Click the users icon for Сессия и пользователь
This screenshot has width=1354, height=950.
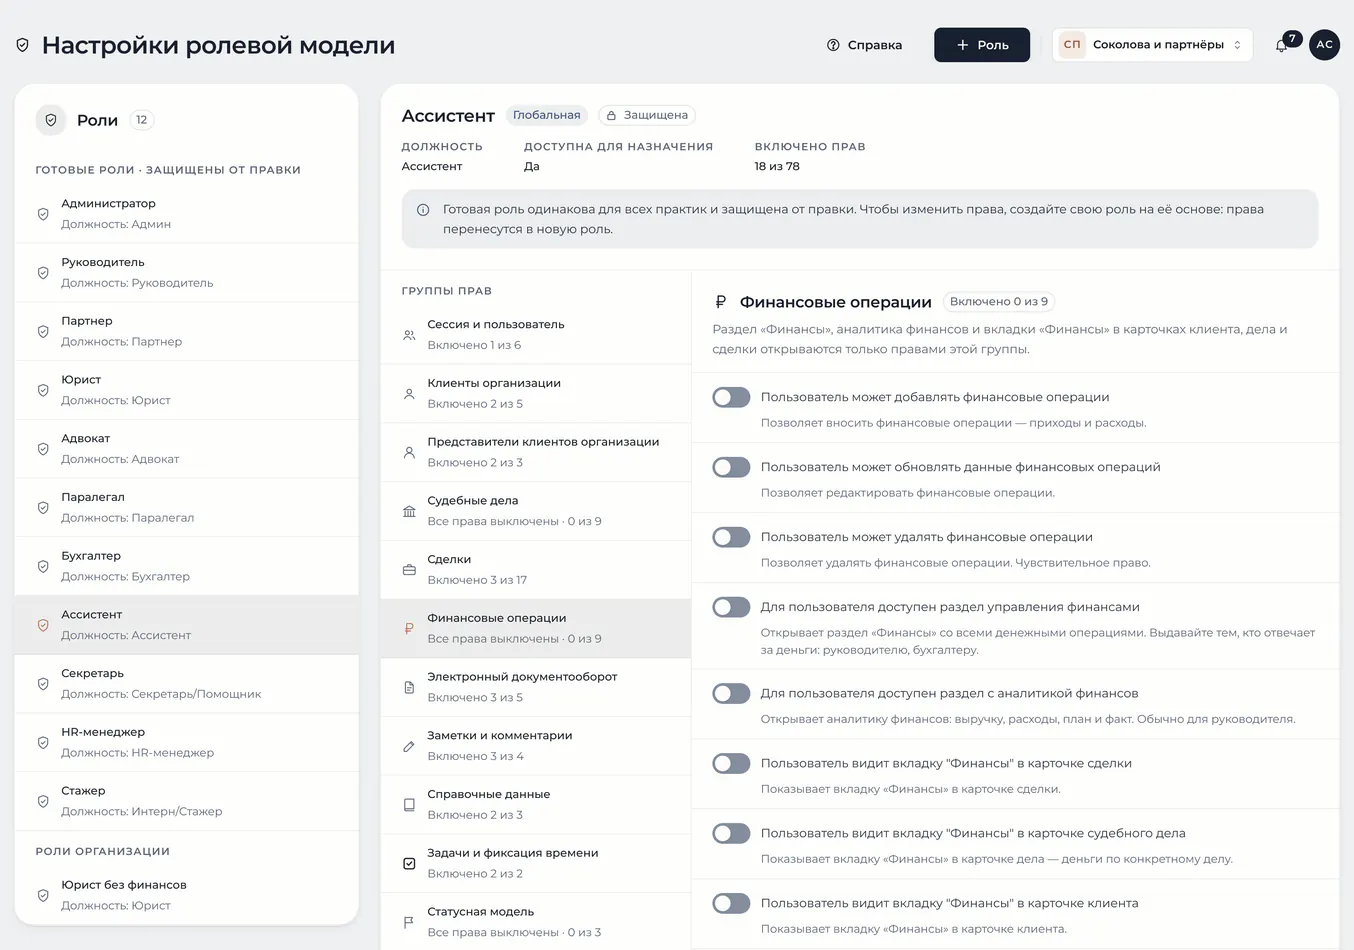409,335
